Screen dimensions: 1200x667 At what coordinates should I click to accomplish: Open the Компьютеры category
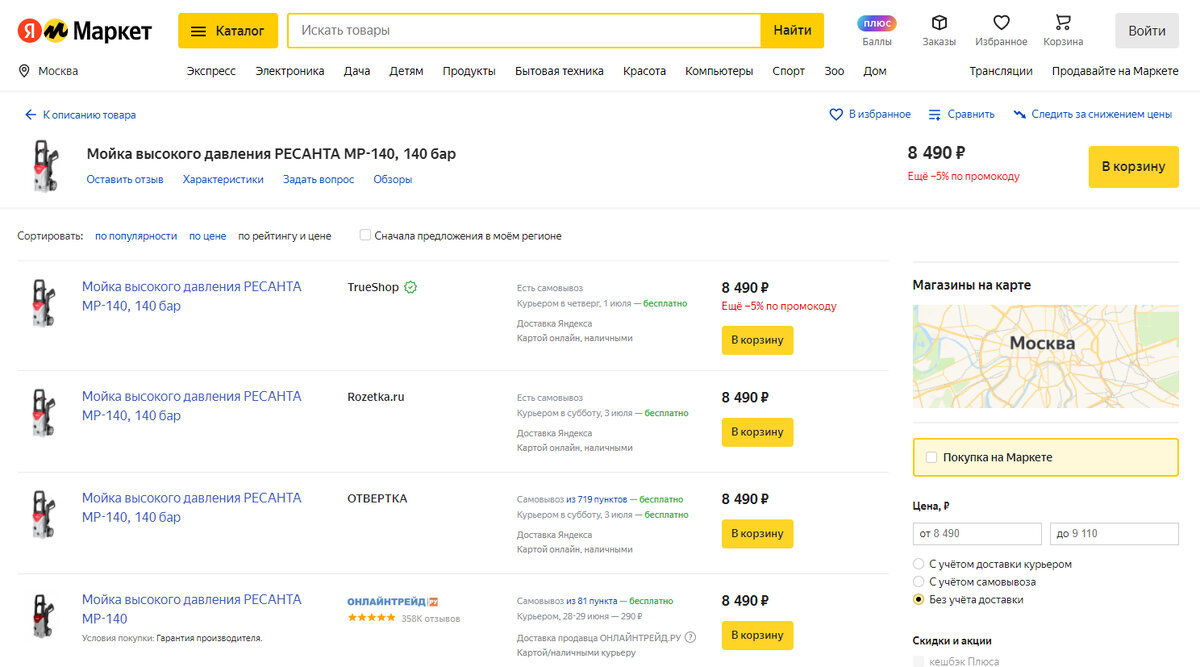(x=719, y=71)
